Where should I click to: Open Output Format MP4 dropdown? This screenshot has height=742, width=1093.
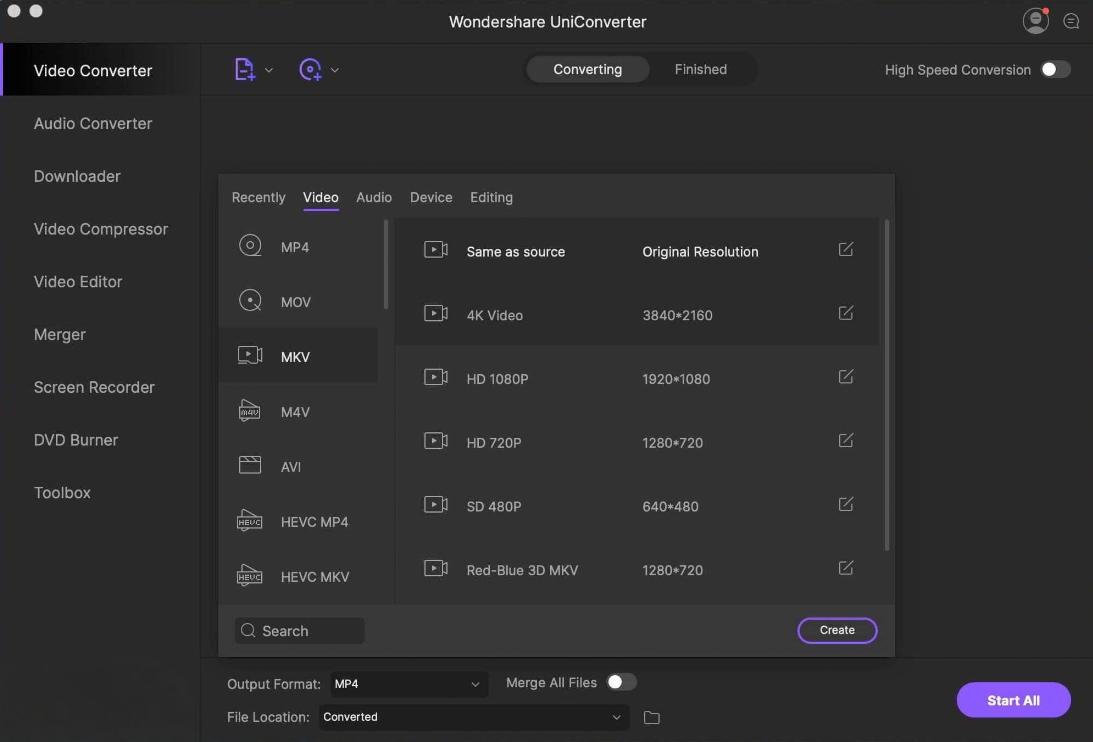coord(408,684)
